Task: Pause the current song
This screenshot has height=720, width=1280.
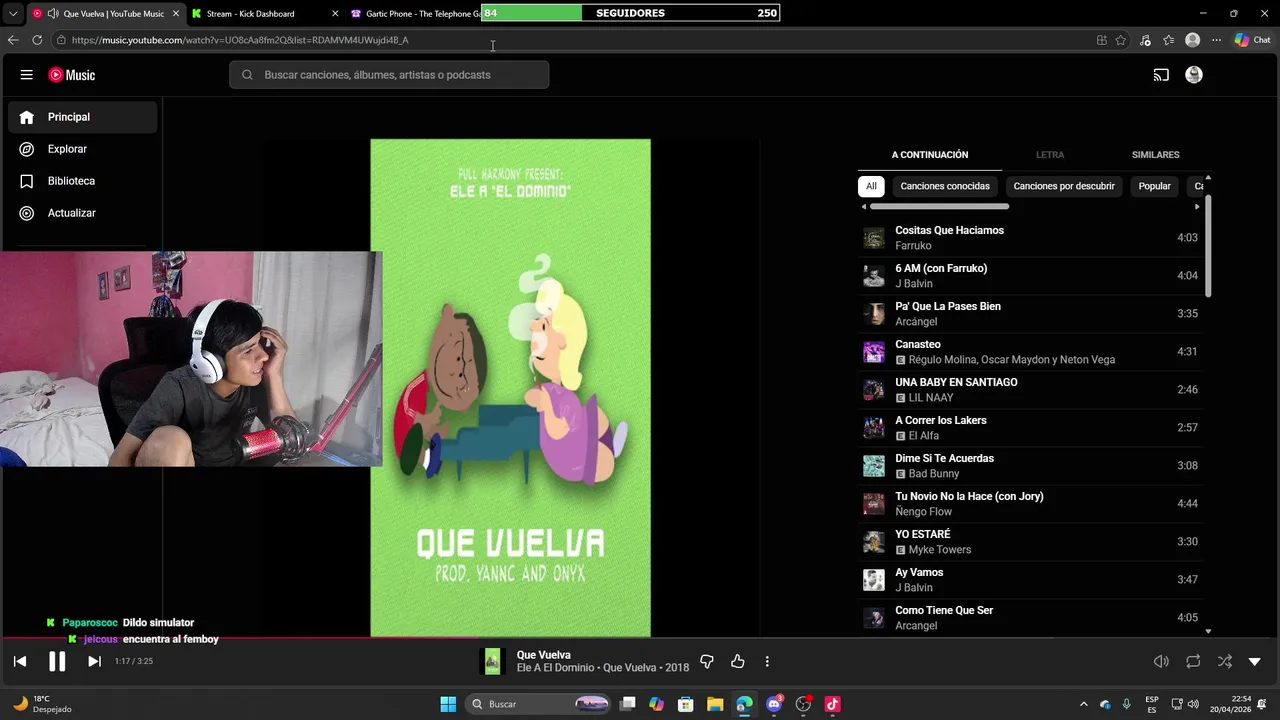Action: tap(57, 661)
